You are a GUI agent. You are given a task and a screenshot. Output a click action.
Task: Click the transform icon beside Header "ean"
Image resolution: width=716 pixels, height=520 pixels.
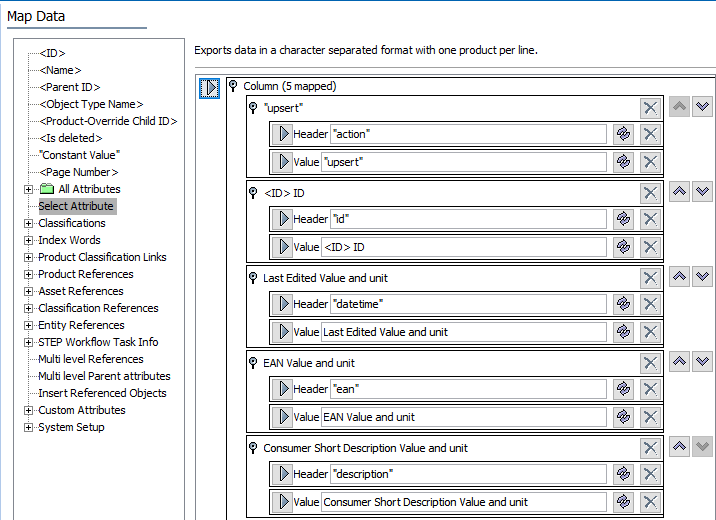pyautogui.click(x=623, y=389)
